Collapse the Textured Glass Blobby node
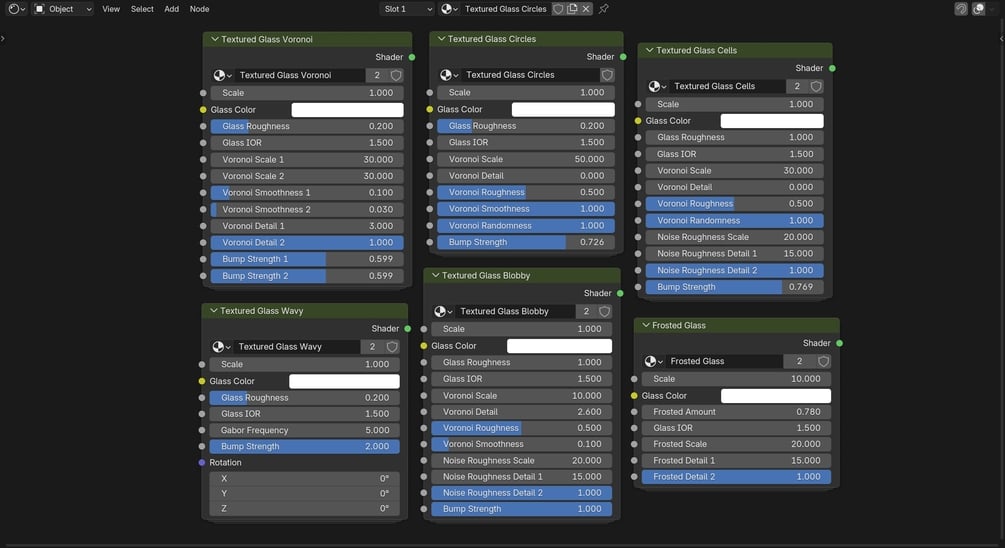The height and width of the screenshot is (548, 1005). [436, 276]
